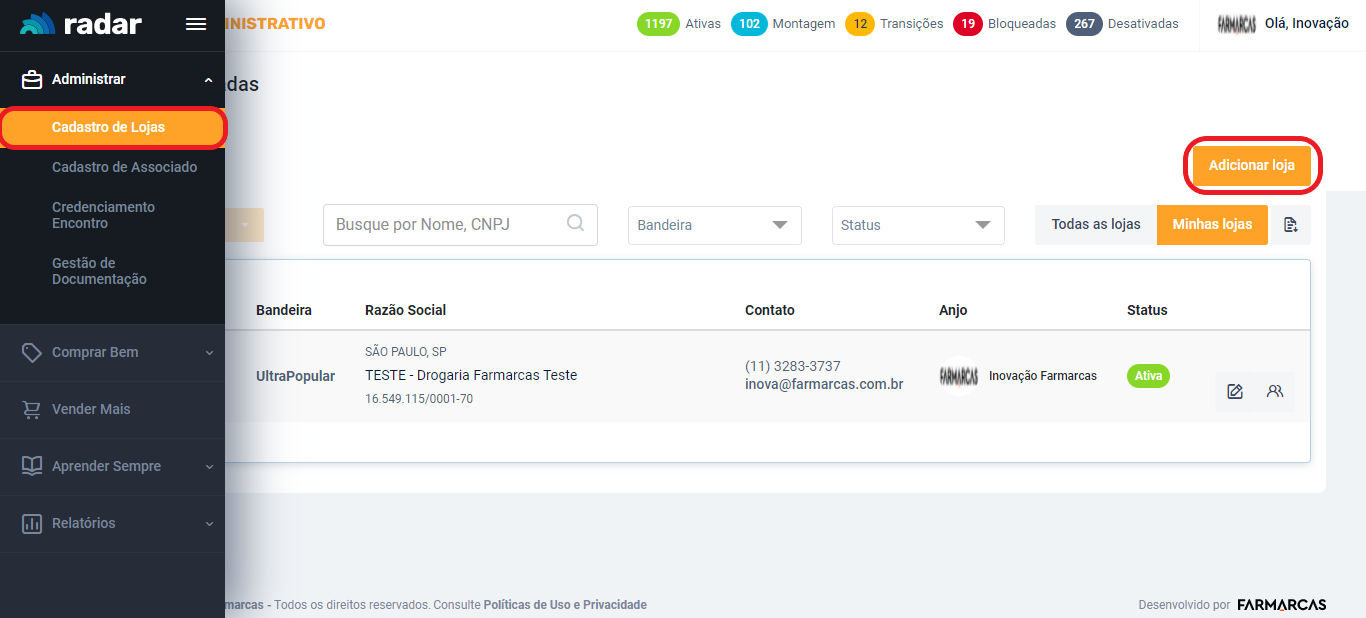This screenshot has height=618, width=1366.
Task: Select the Minhas lojas filter
Action: pyautogui.click(x=1211, y=225)
